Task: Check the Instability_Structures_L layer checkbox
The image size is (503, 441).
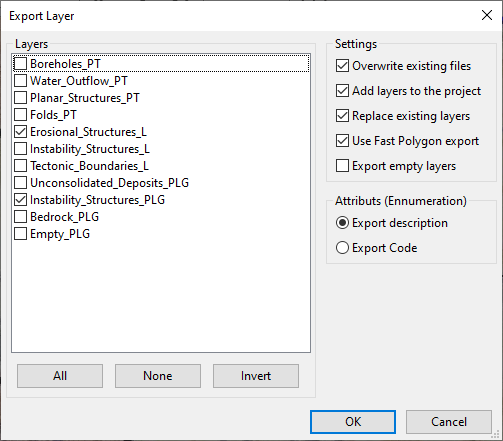Action: (20, 149)
